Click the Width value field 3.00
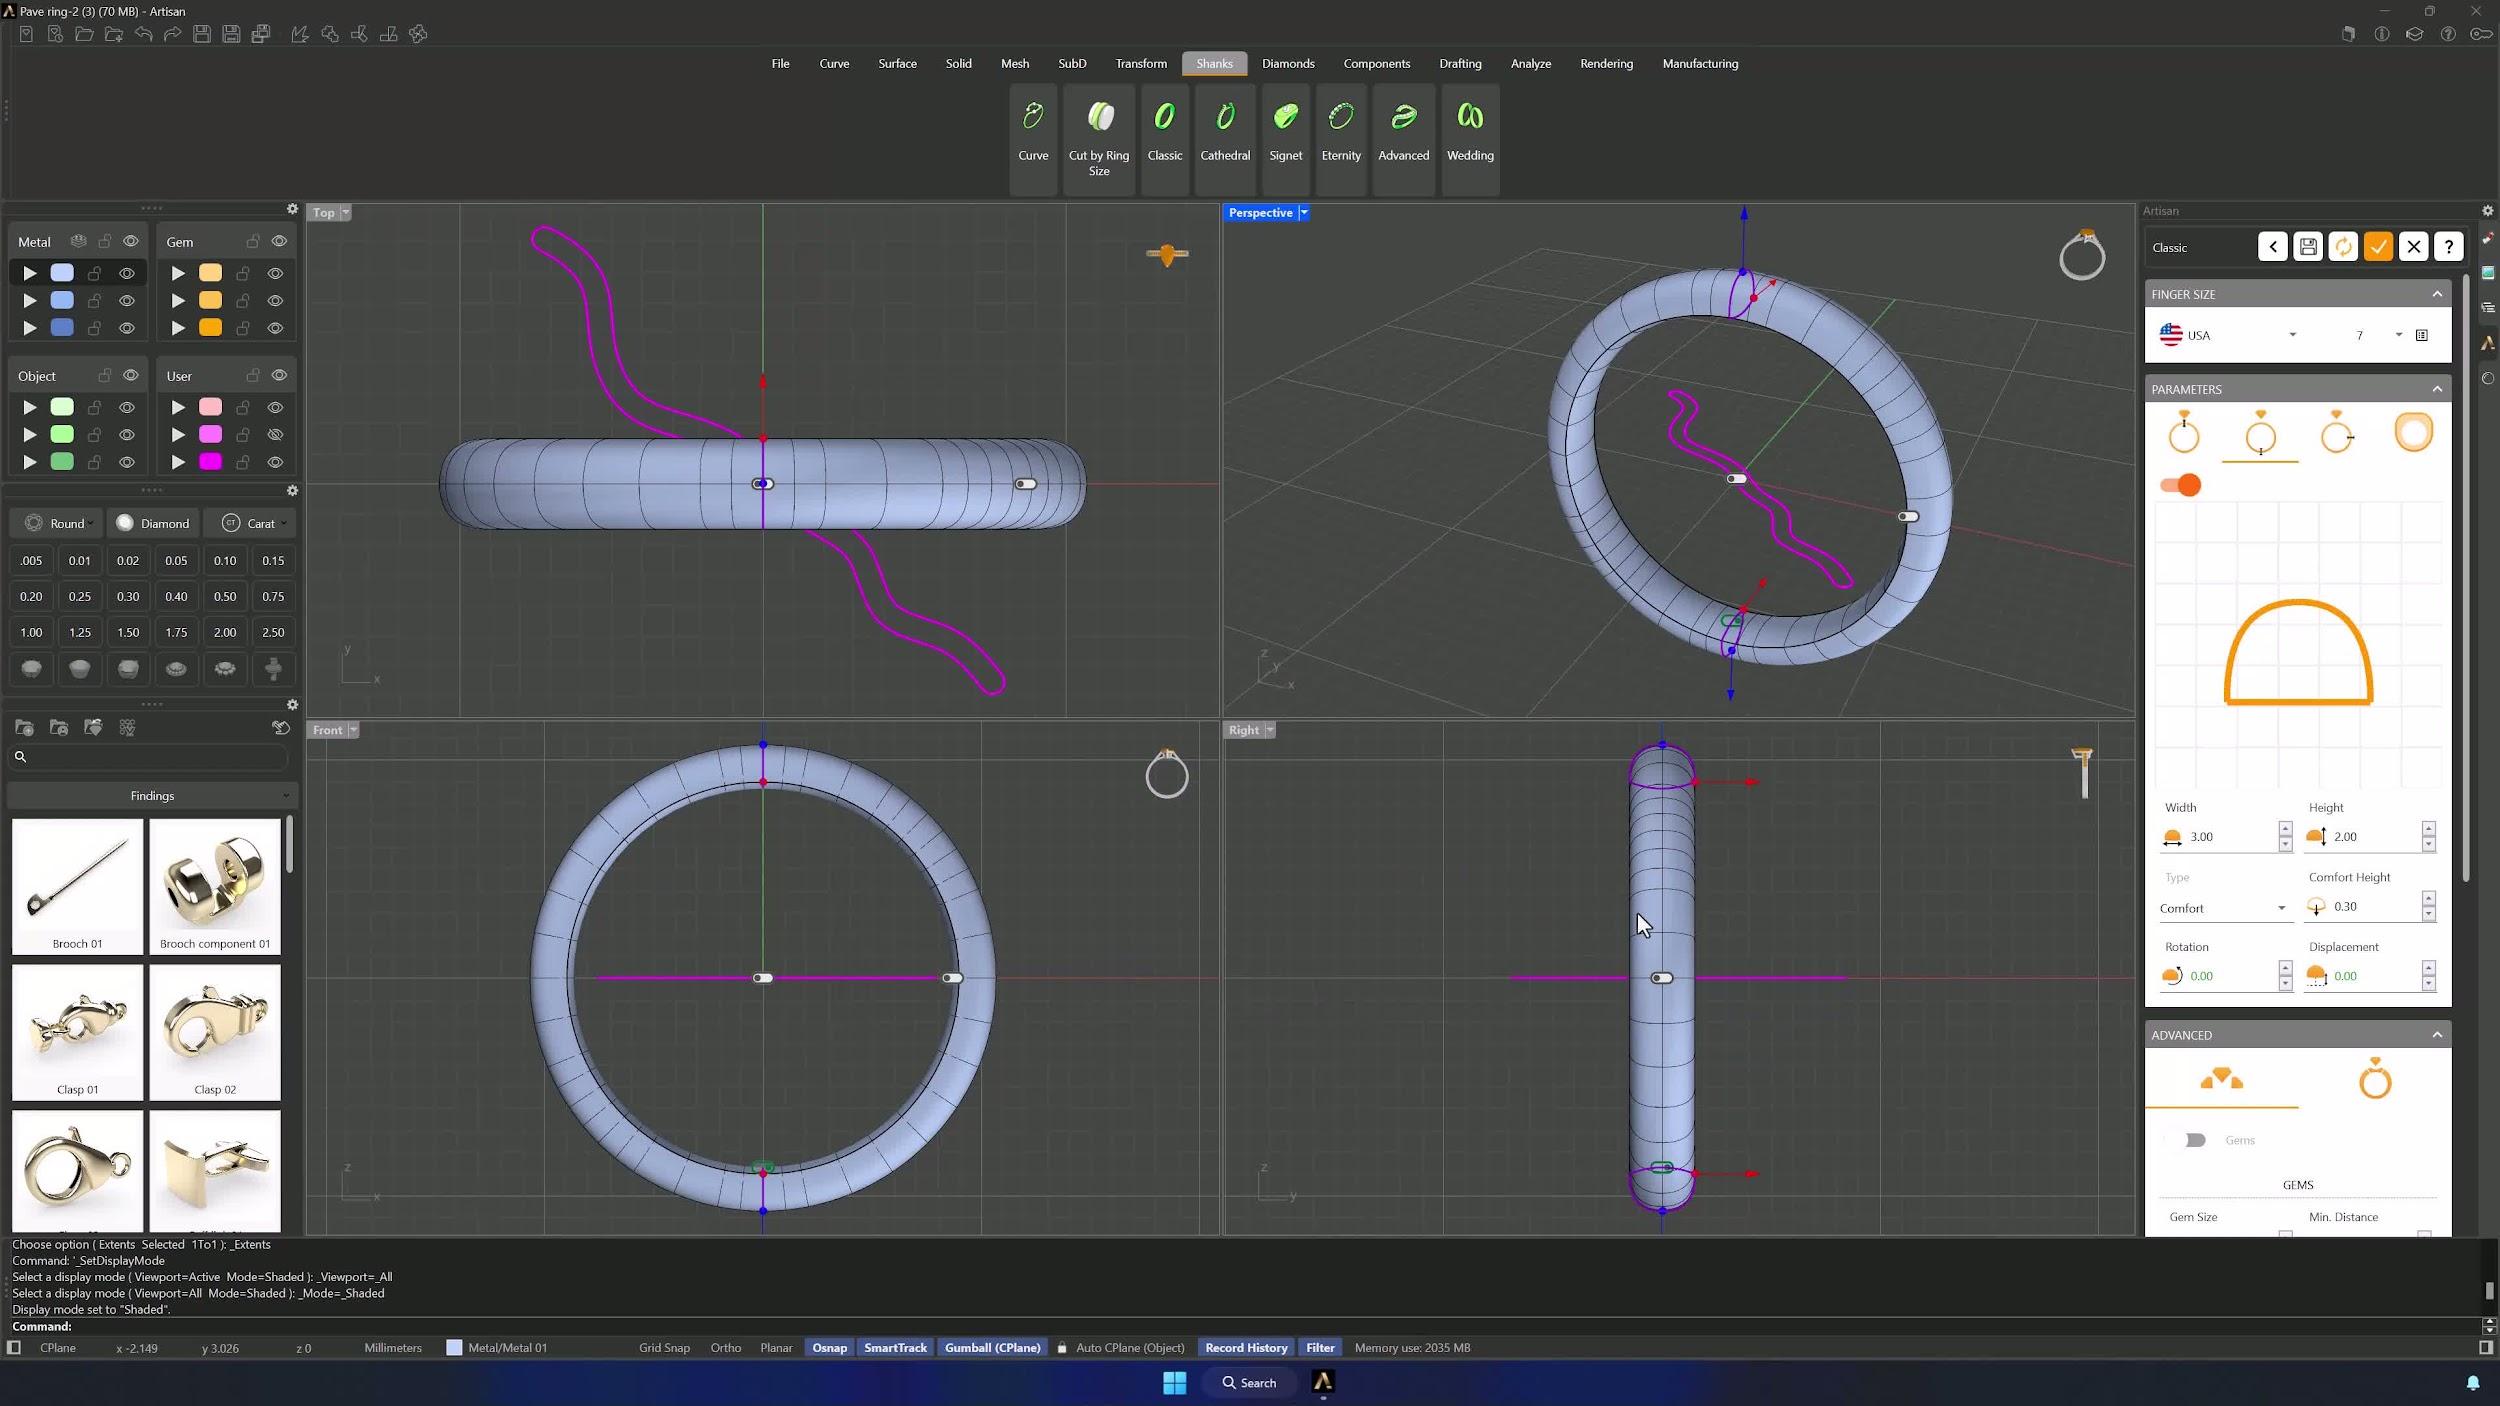The height and width of the screenshot is (1406, 2500). pyautogui.click(x=2228, y=837)
